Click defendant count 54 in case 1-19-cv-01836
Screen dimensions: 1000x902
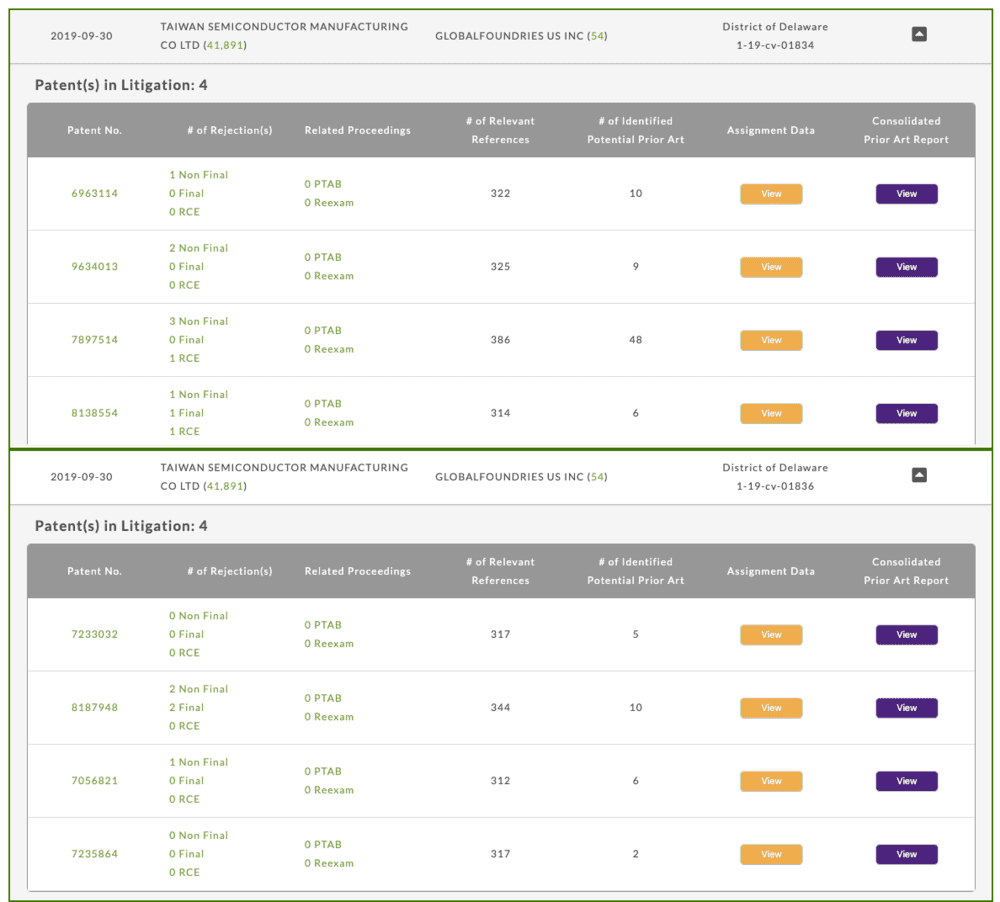597,477
